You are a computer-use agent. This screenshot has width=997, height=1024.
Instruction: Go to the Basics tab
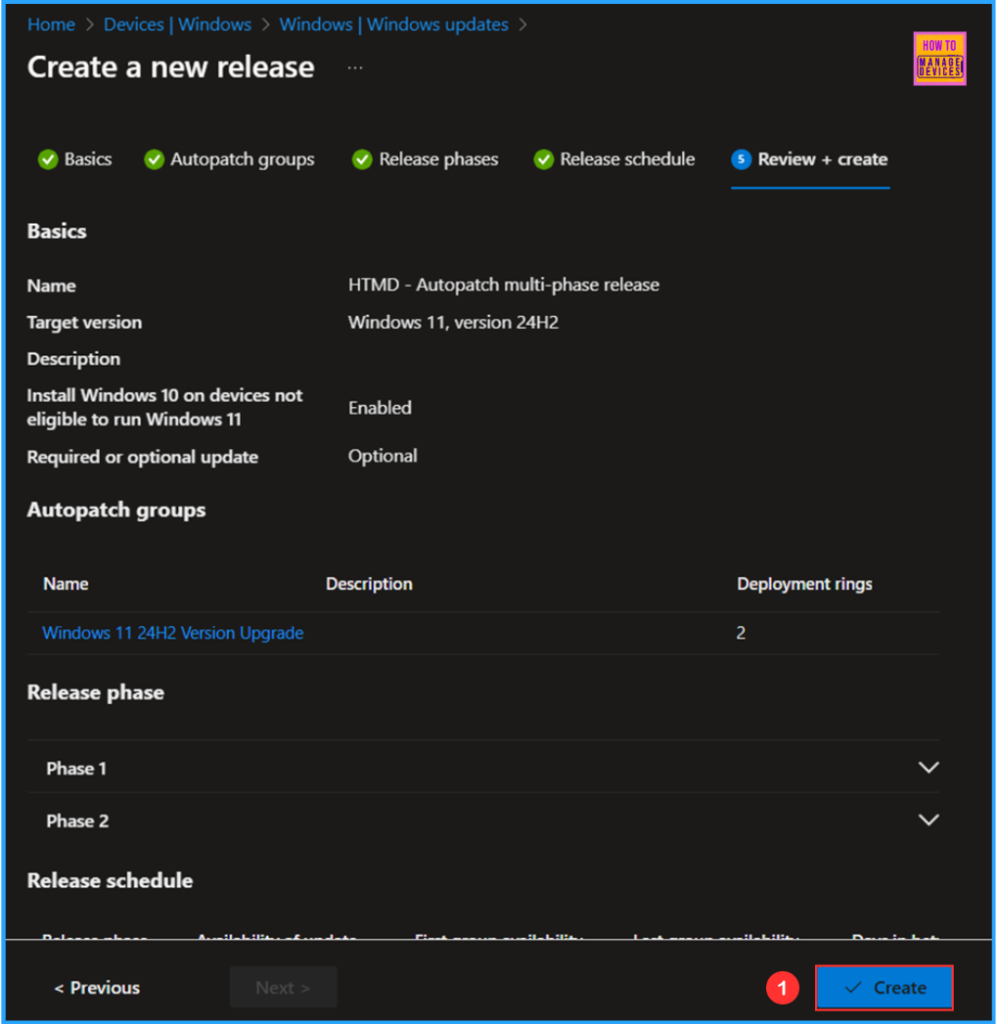click(x=75, y=159)
